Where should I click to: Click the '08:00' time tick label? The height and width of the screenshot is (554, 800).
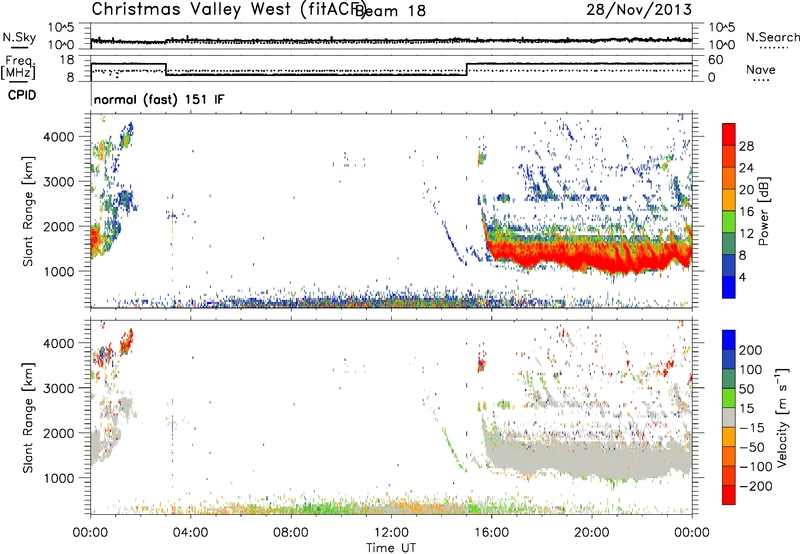click(291, 532)
